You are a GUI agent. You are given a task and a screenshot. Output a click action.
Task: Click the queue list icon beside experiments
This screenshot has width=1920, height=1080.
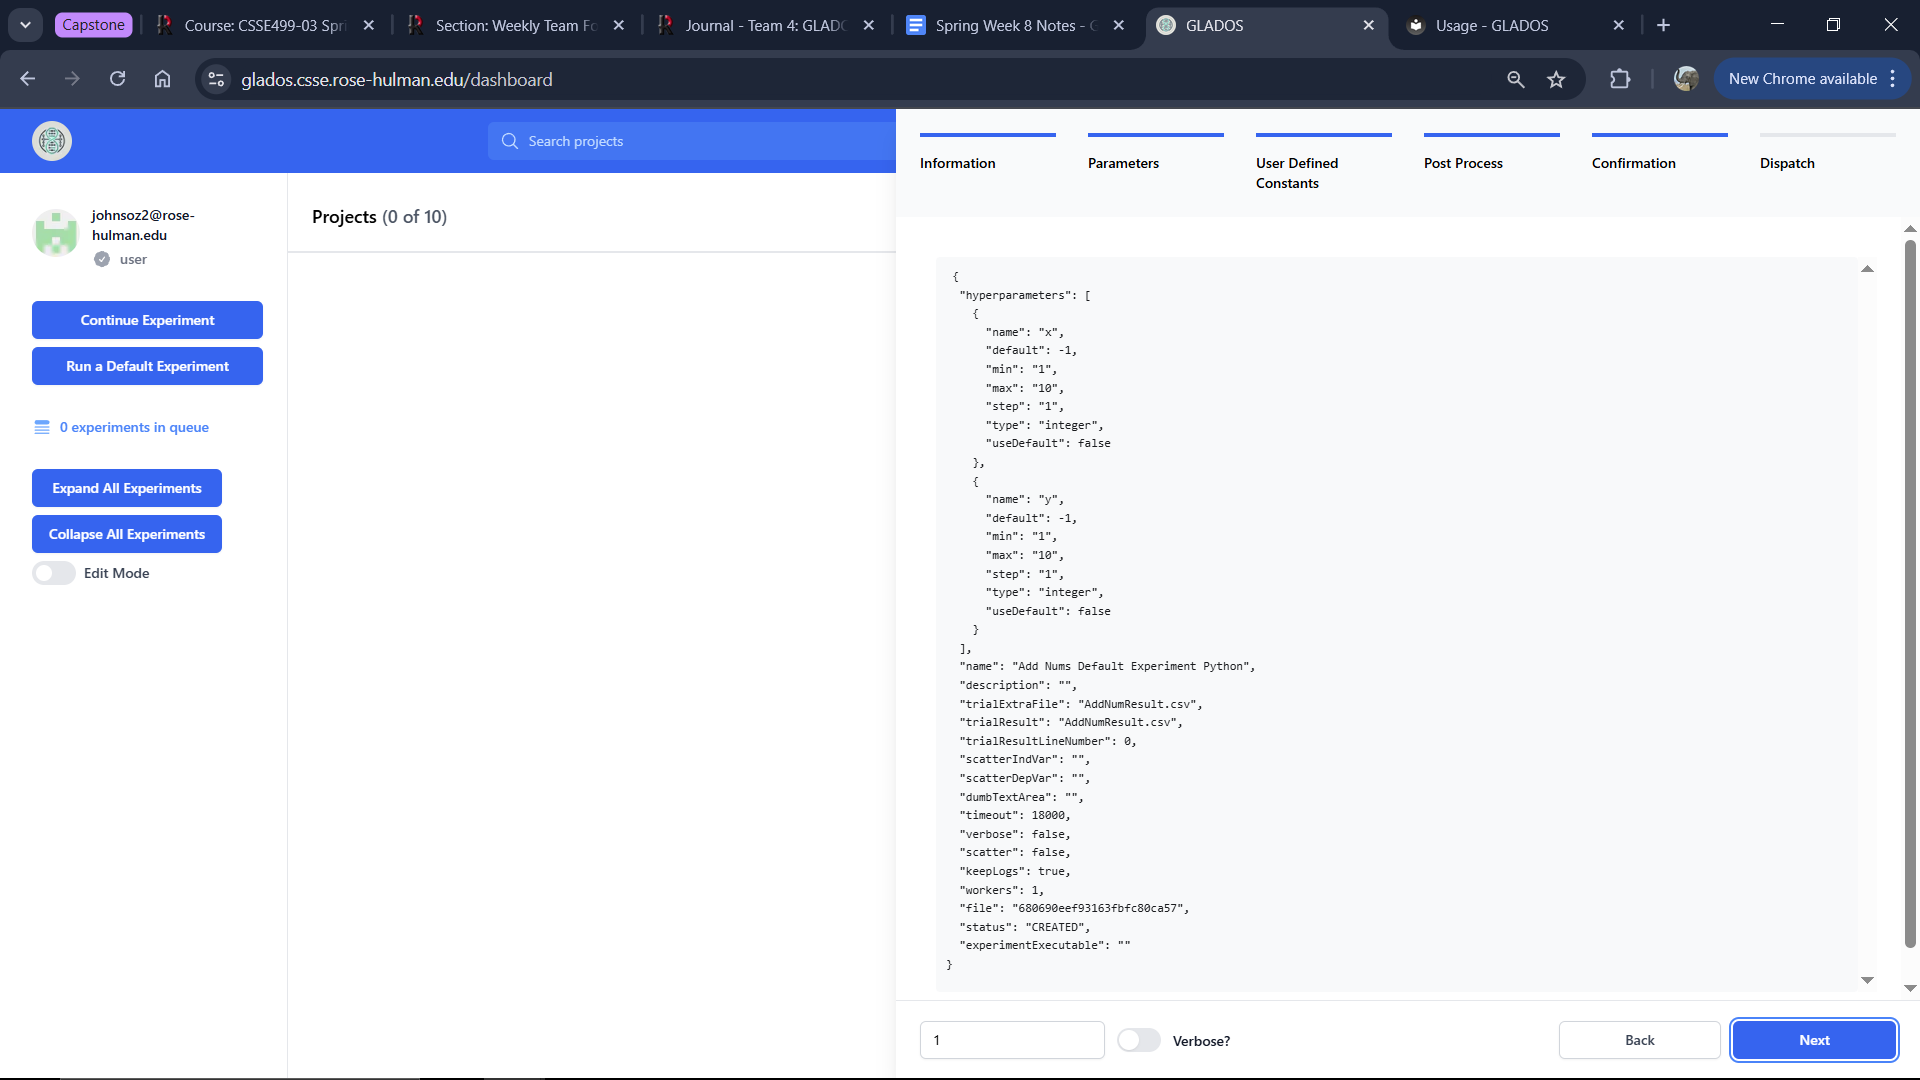42,427
